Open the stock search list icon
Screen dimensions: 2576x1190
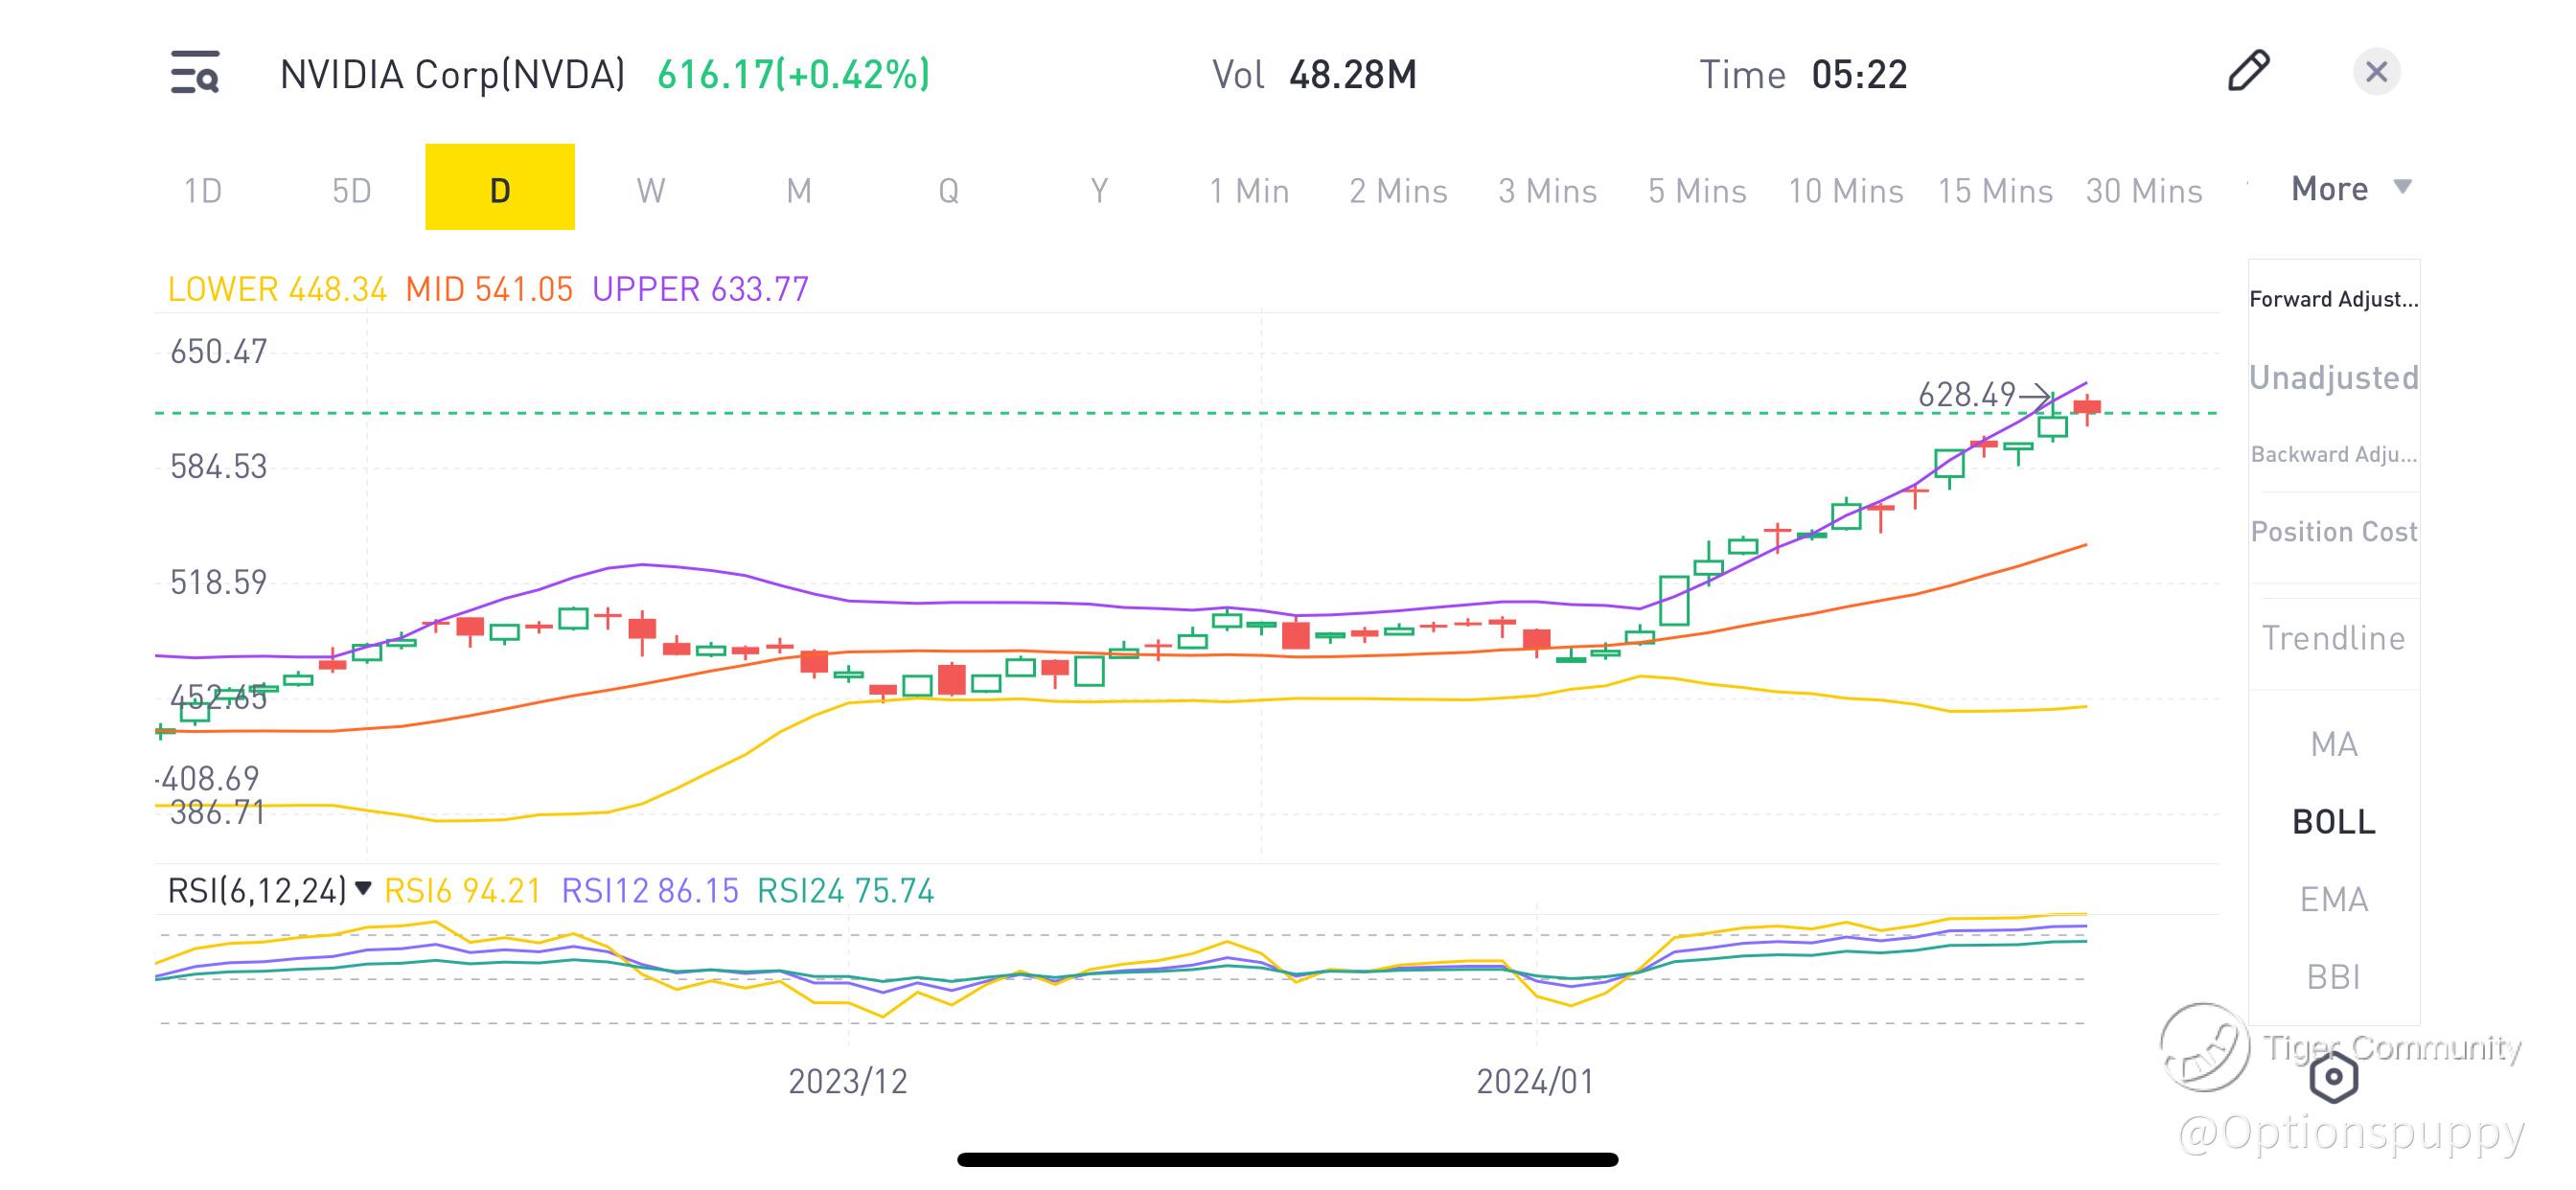click(195, 73)
